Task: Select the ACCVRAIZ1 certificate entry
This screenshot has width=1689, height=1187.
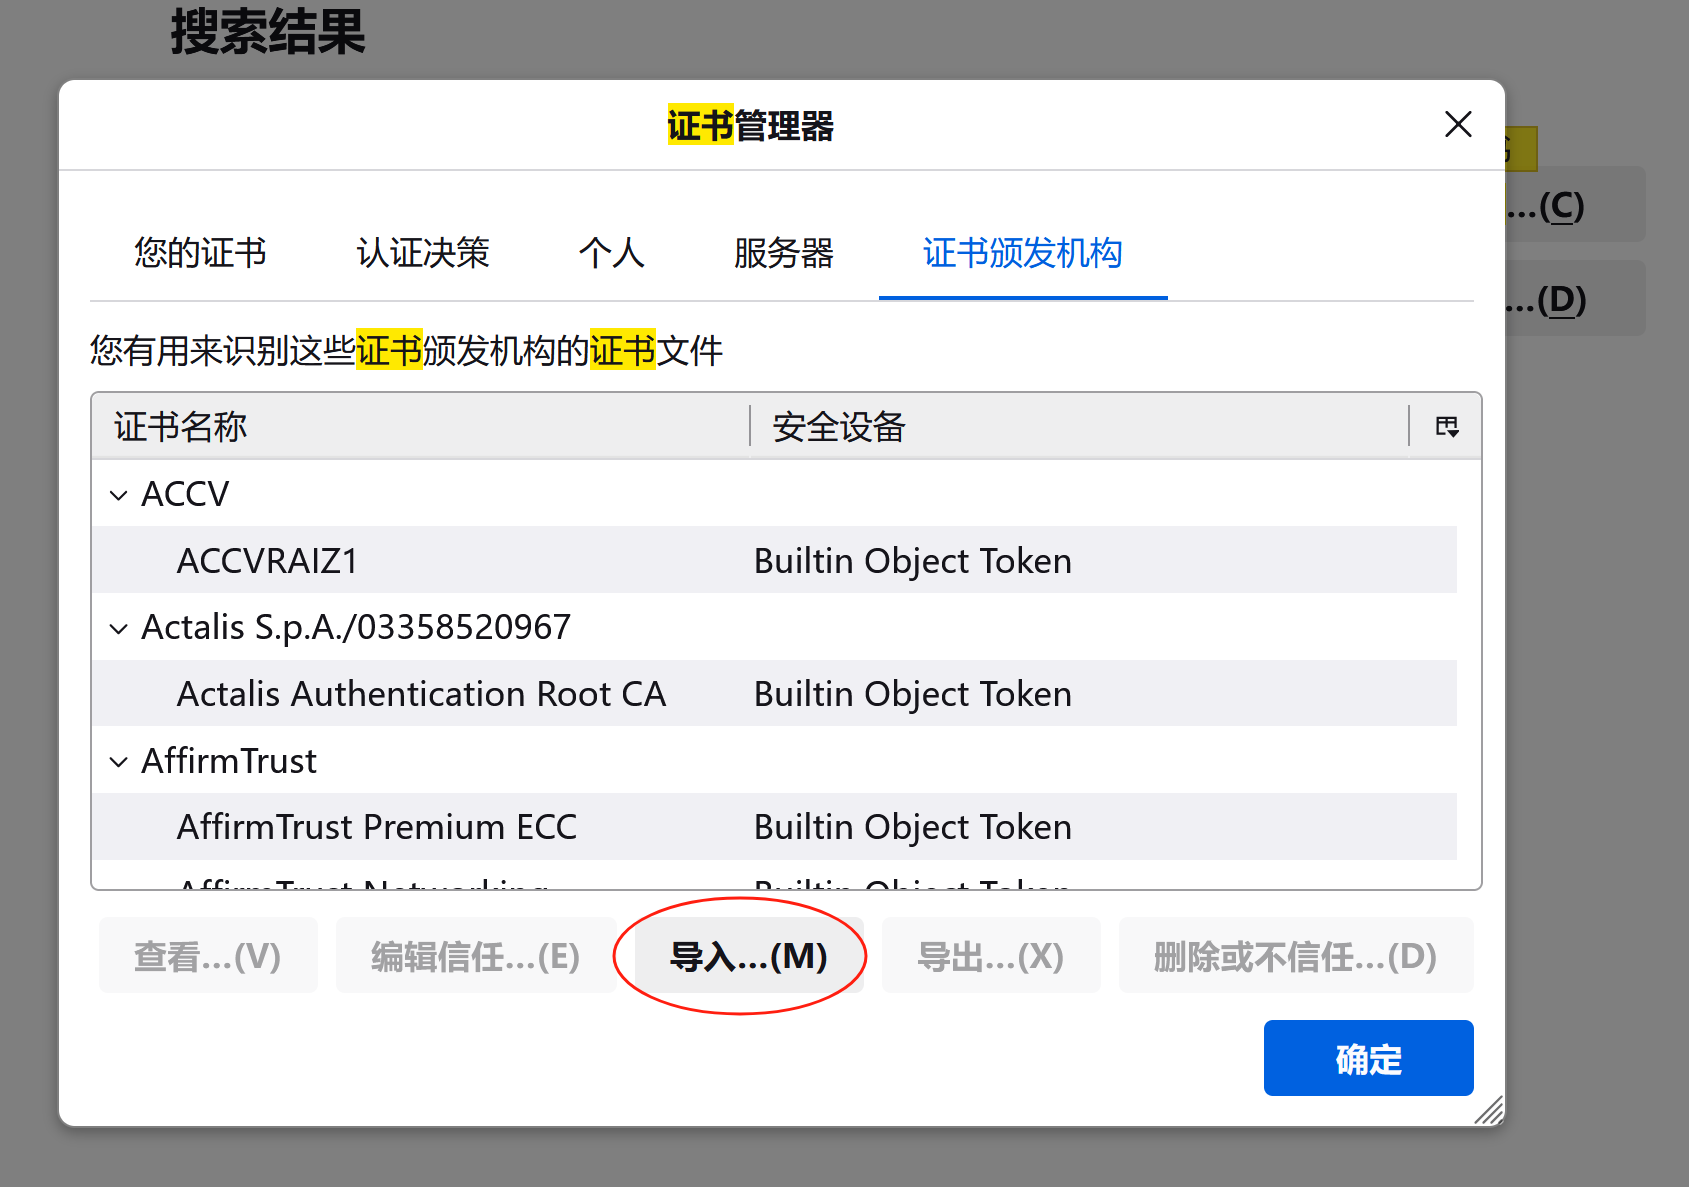Action: click(x=267, y=560)
